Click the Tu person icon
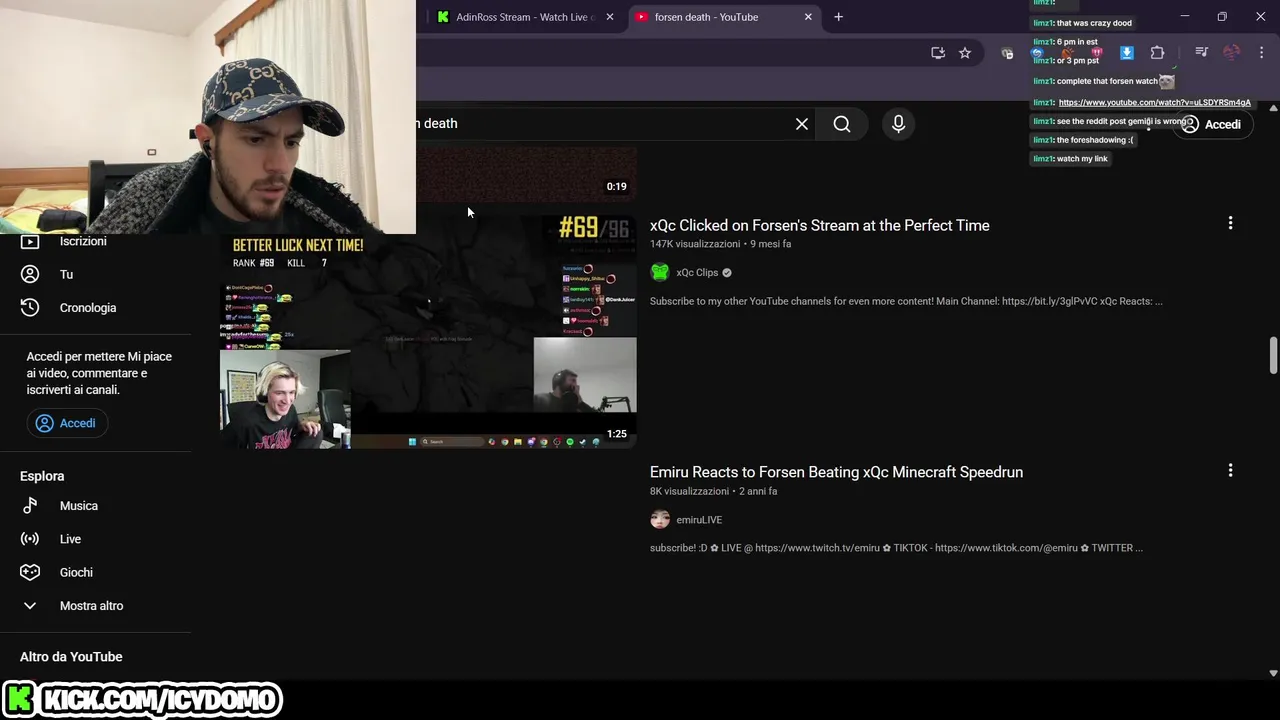The width and height of the screenshot is (1280, 720). click(30, 274)
